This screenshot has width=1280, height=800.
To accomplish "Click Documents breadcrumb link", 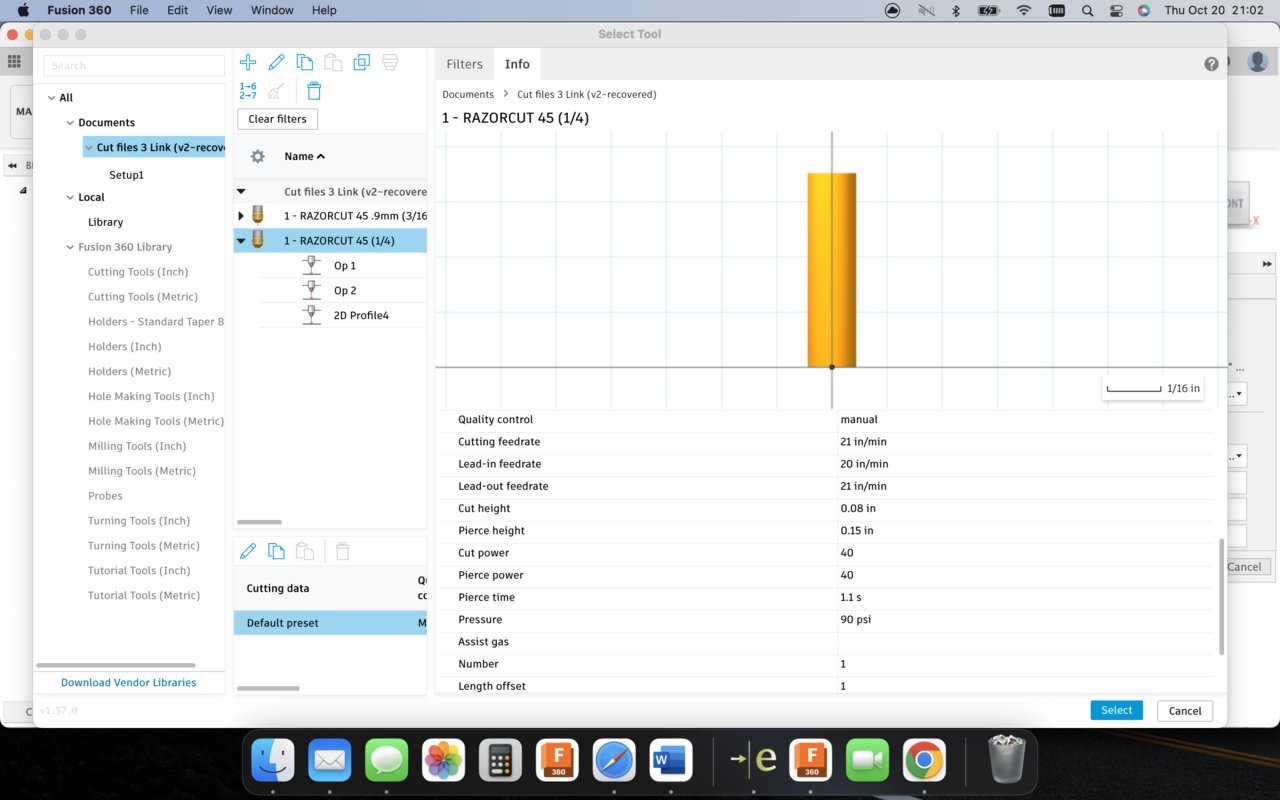I will click(468, 94).
